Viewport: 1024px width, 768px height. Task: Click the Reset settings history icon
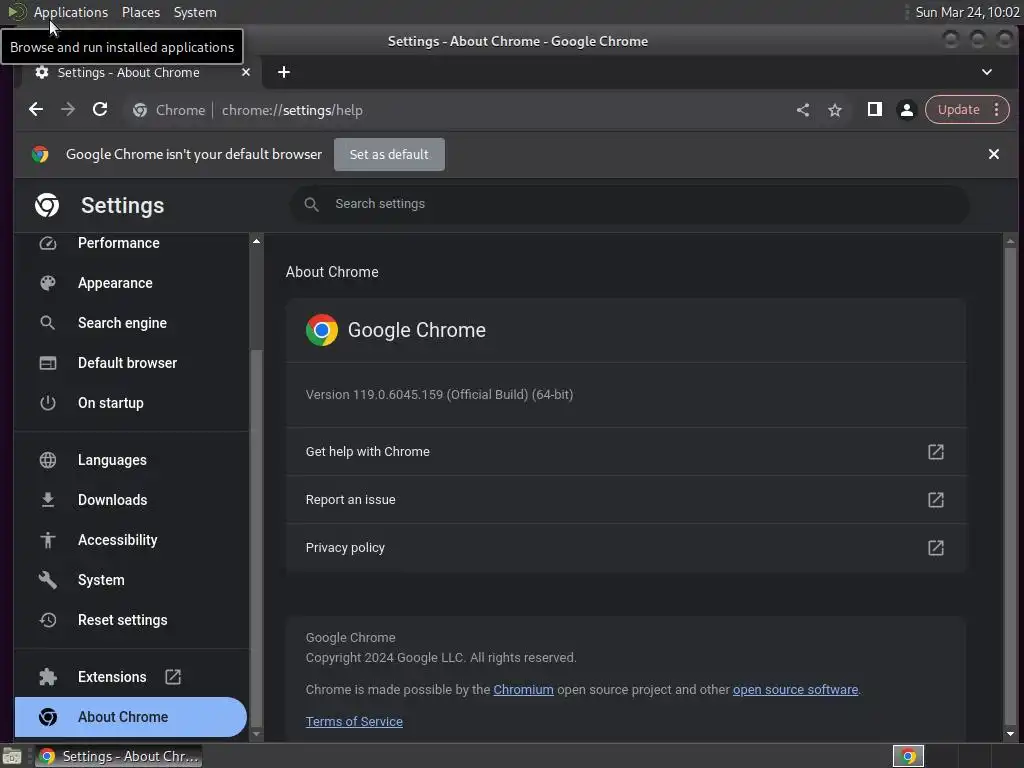(x=48, y=620)
